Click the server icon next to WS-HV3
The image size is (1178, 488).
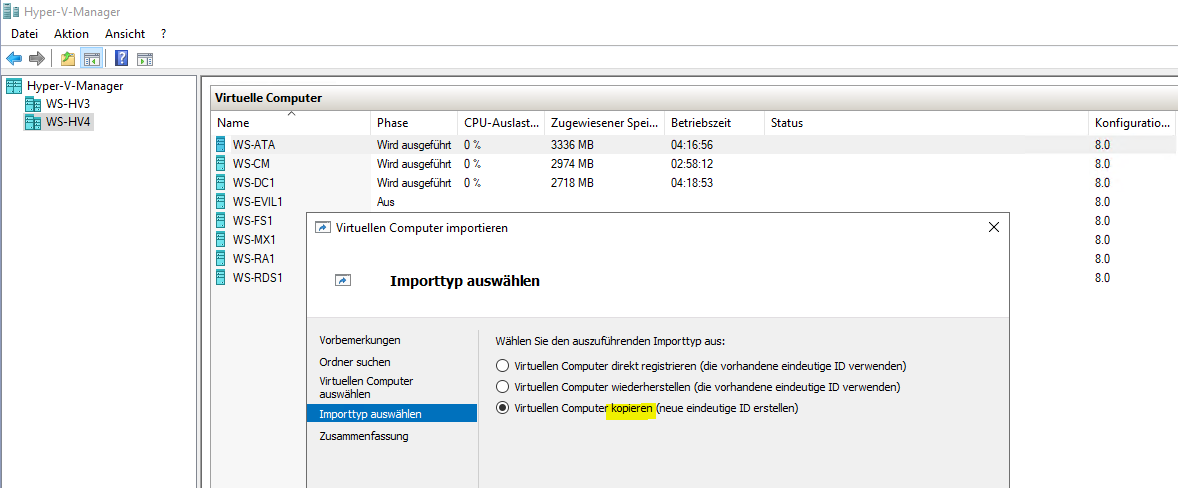[33, 104]
